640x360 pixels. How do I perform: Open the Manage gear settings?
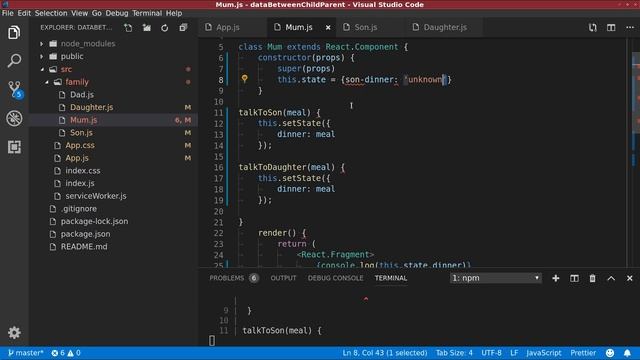coord(14,333)
